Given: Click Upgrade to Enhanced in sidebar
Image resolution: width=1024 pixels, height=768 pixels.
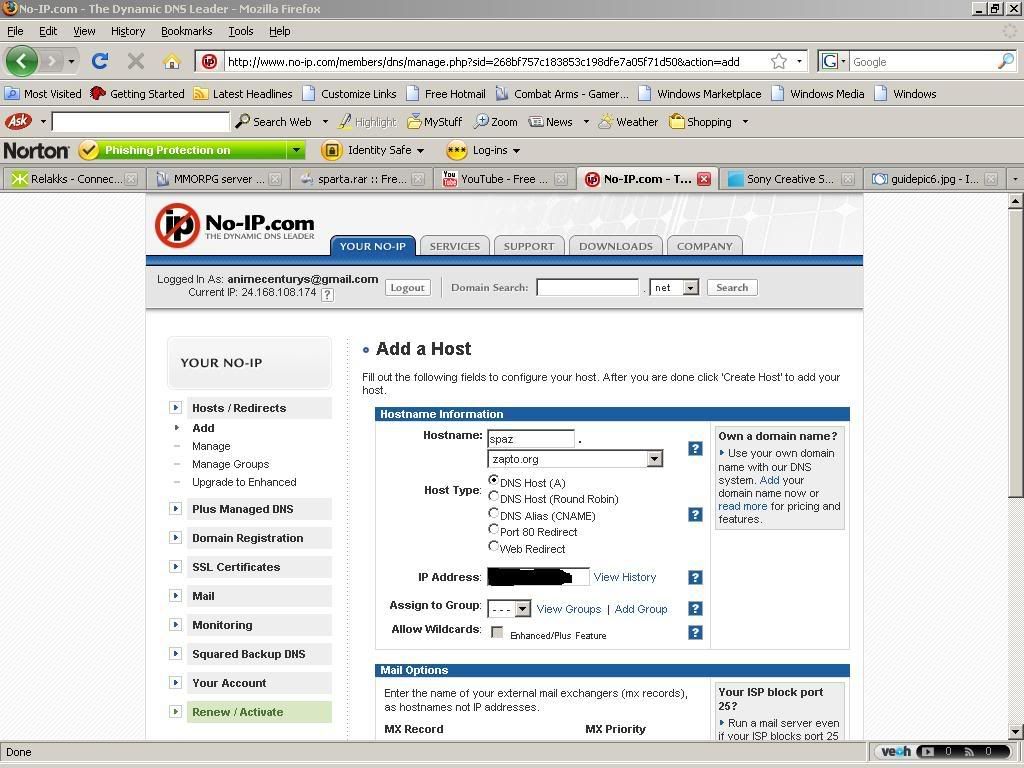Looking at the screenshot, I should (244, 482).
